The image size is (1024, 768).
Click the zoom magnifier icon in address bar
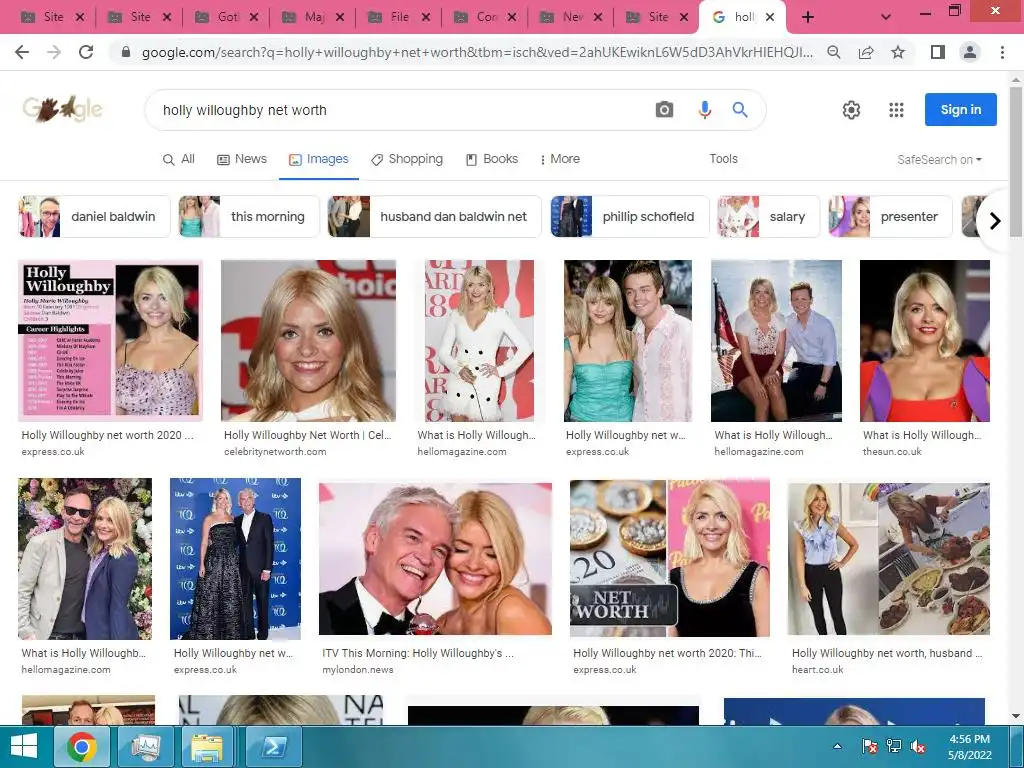[834, 52]
